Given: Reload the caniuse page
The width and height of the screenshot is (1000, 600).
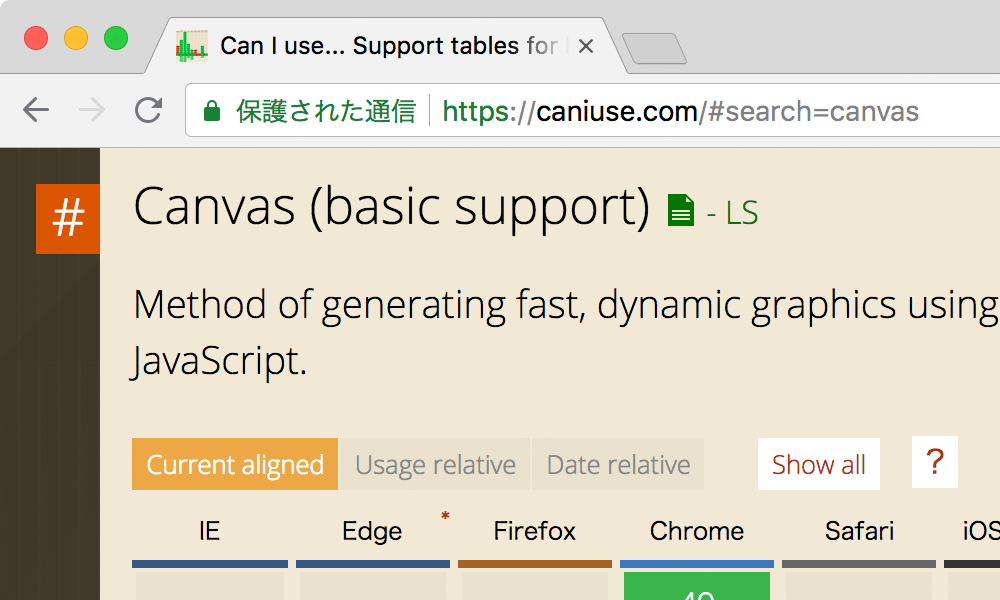Looking at the screenshot, I should tap(149, 110).
